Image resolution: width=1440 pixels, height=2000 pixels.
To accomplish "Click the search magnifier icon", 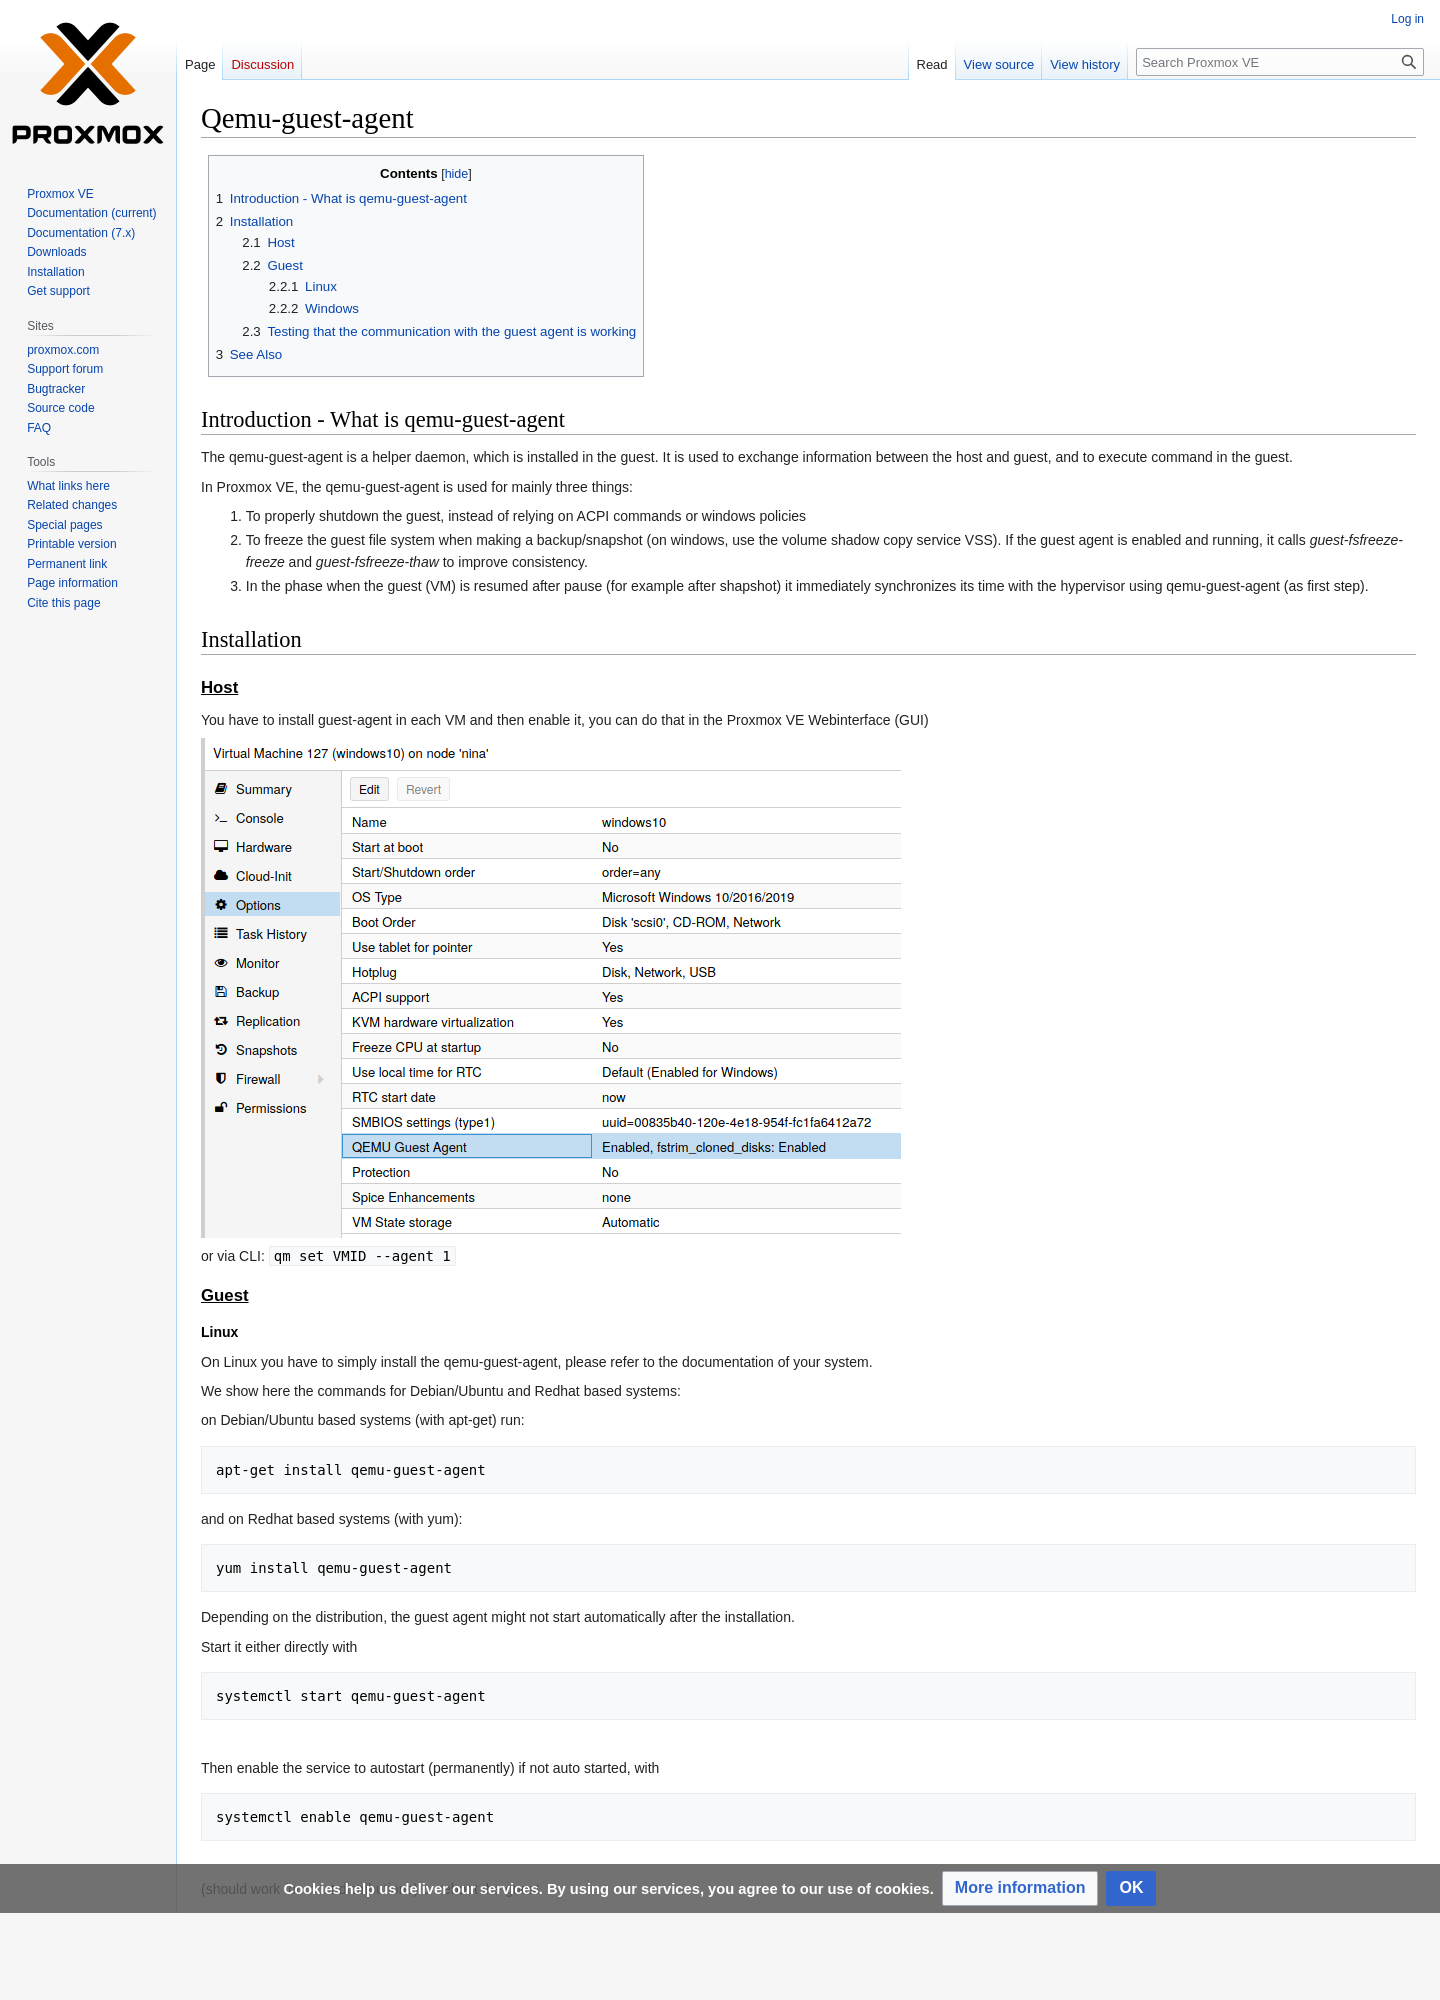I will click(x=1409, y=62).
